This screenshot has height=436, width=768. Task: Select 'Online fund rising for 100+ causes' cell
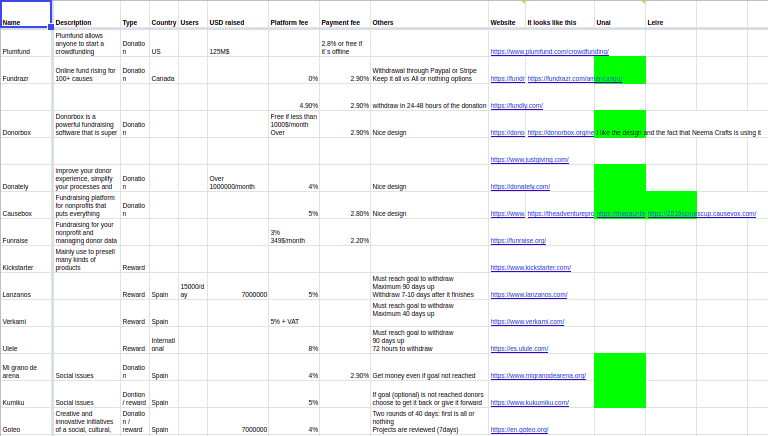(x=87, y=70)
